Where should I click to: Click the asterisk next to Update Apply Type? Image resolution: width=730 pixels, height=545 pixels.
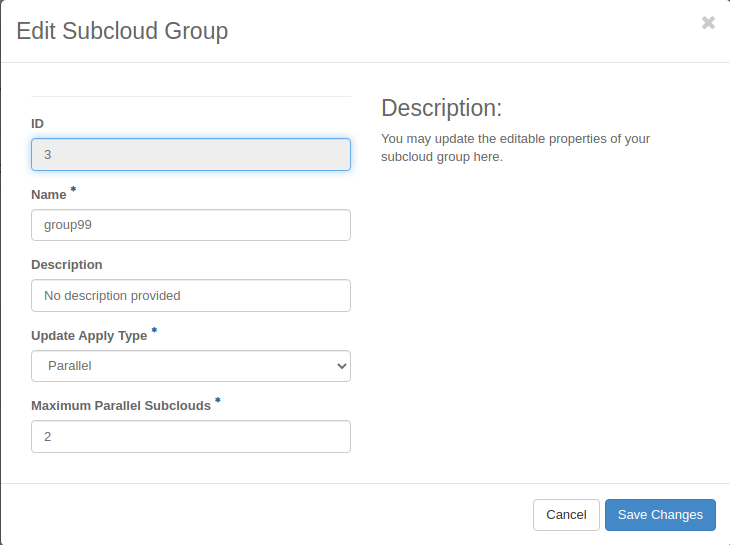(x=154, y=331)
